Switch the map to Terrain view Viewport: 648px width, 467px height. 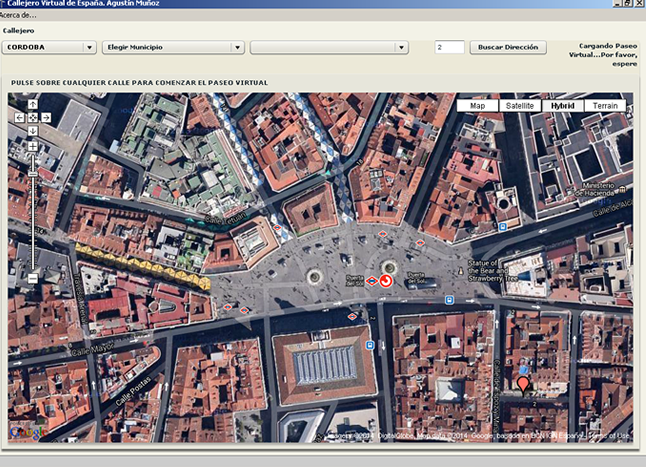point(605,106)
